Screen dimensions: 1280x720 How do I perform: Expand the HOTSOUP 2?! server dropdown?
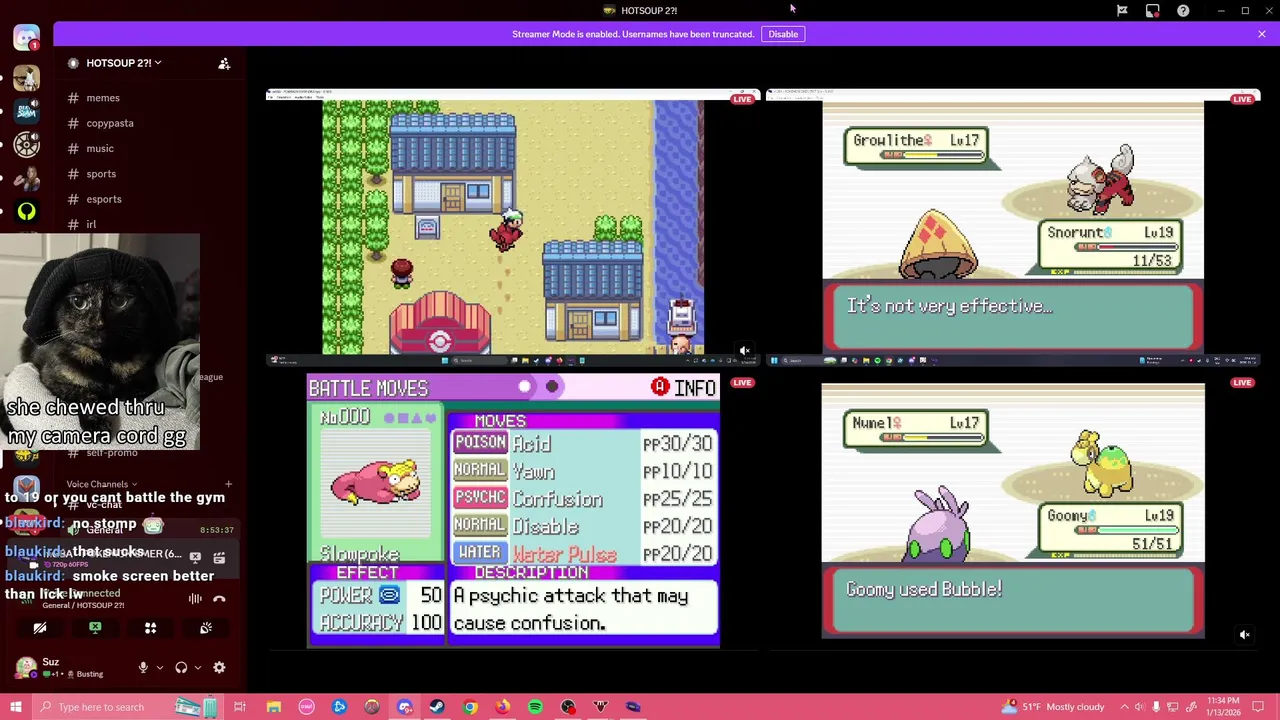pos(123,63)
